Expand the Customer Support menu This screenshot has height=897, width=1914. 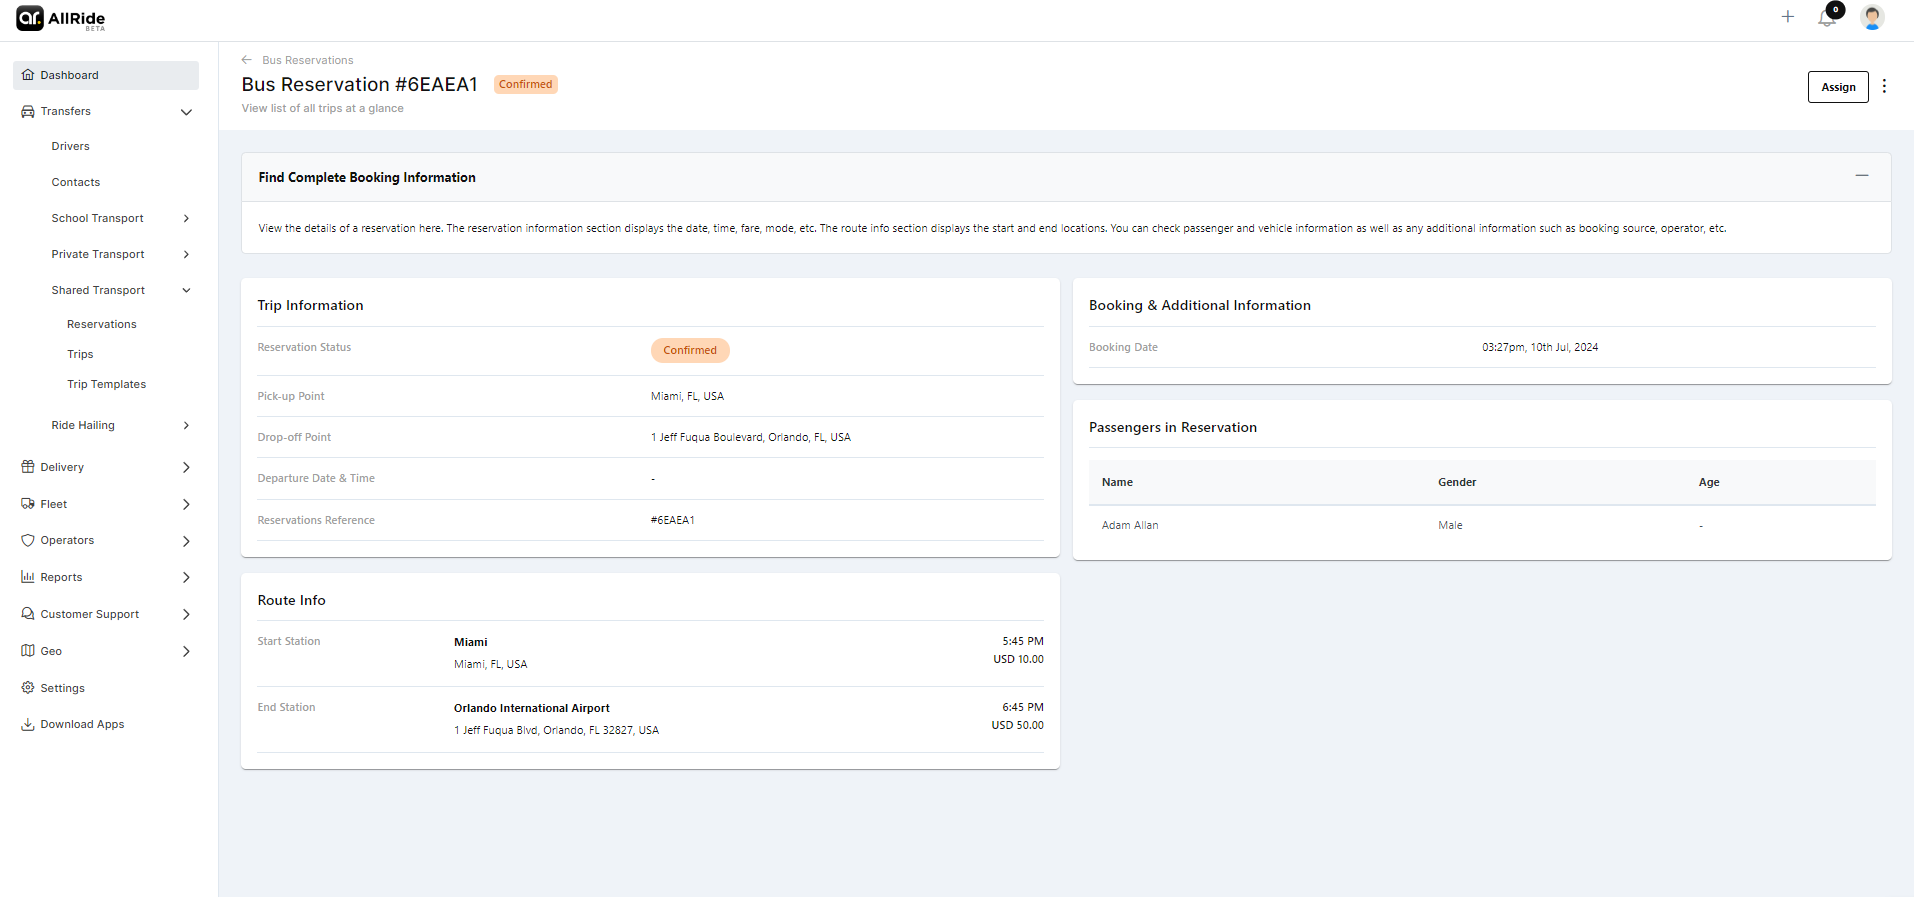coord(186,615)
